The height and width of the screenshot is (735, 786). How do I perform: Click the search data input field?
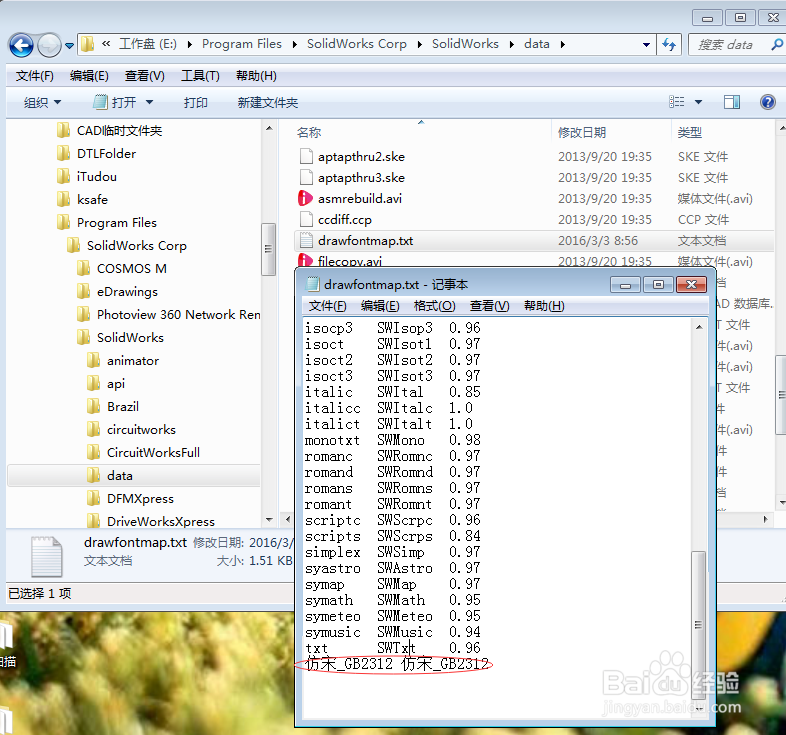729,45
